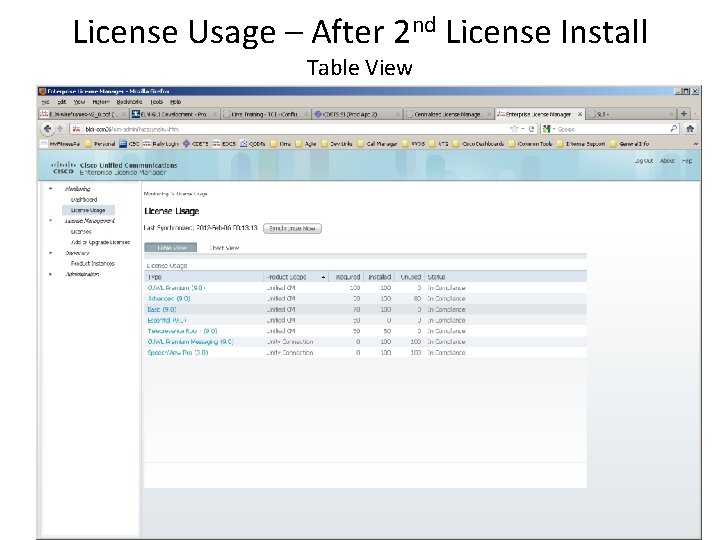This screenshot has height=540, width=720.
Task: Open the CUWL Premium (9.0) license type link
Action: click(176, 288)
